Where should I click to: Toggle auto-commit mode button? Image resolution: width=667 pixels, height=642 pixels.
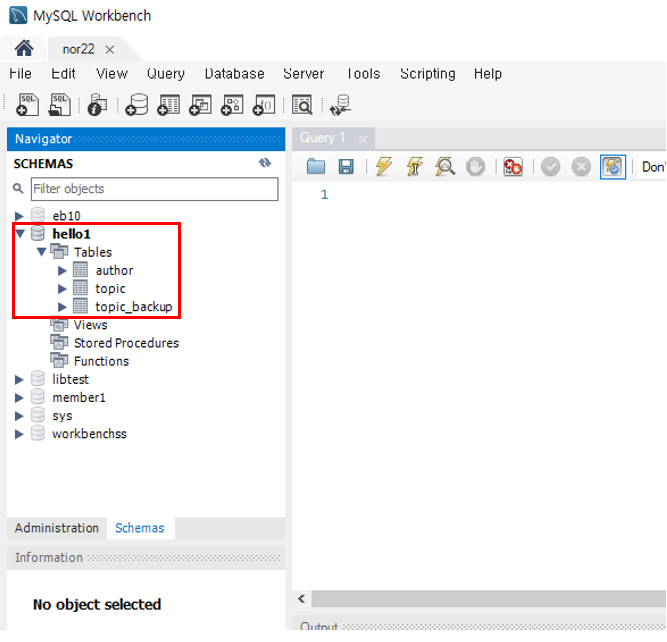coord(613,167)
